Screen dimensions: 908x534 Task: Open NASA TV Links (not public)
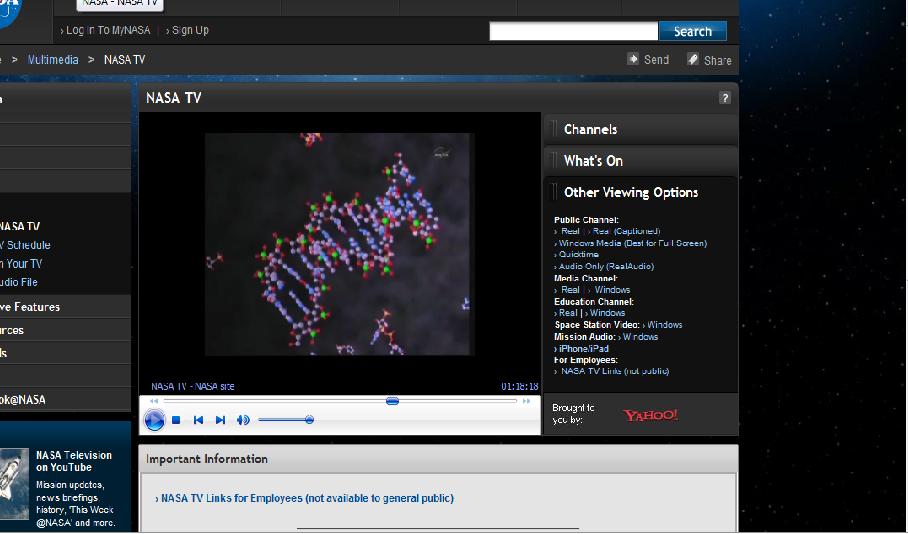coord(615,371)
